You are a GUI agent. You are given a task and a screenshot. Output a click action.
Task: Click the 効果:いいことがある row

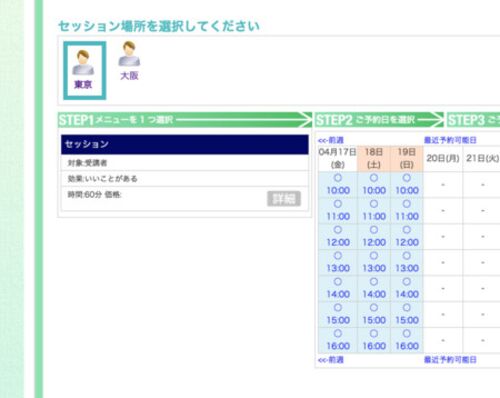click(x=185, y=179)
